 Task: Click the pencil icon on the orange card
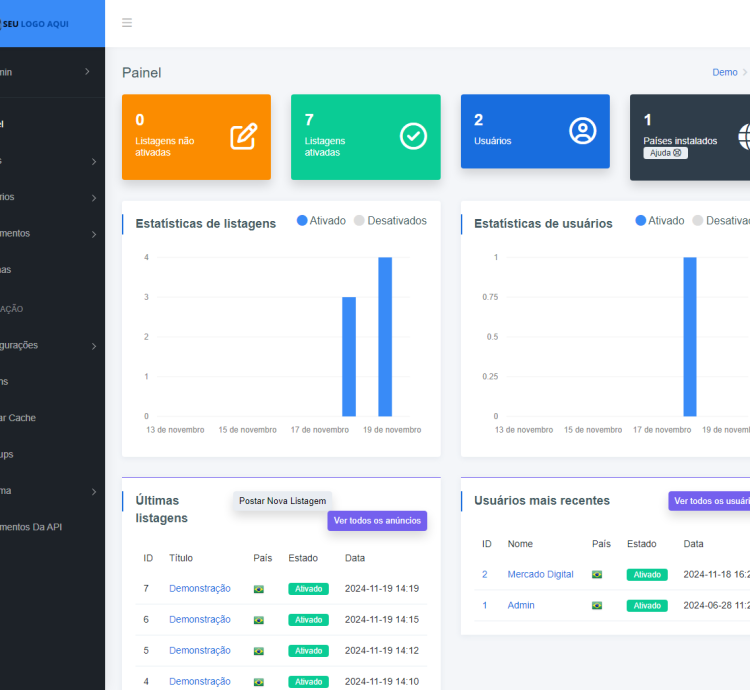click(243, 137)
